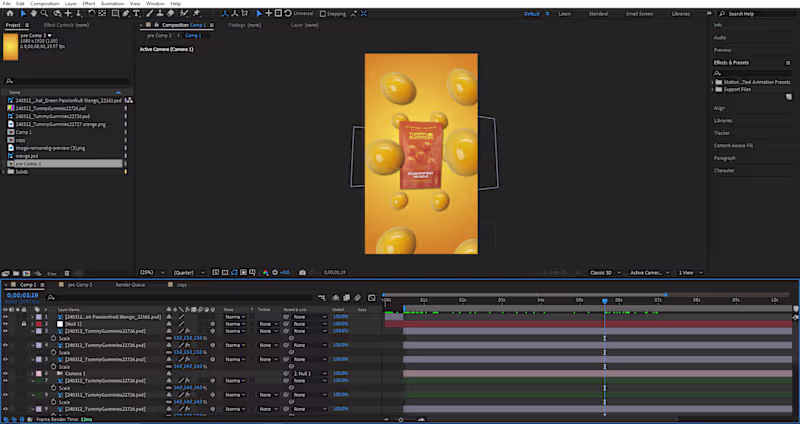Toggle Scale stopwatch under layer 5
Viewport: 800px width, 424px height.
[53, 367]
